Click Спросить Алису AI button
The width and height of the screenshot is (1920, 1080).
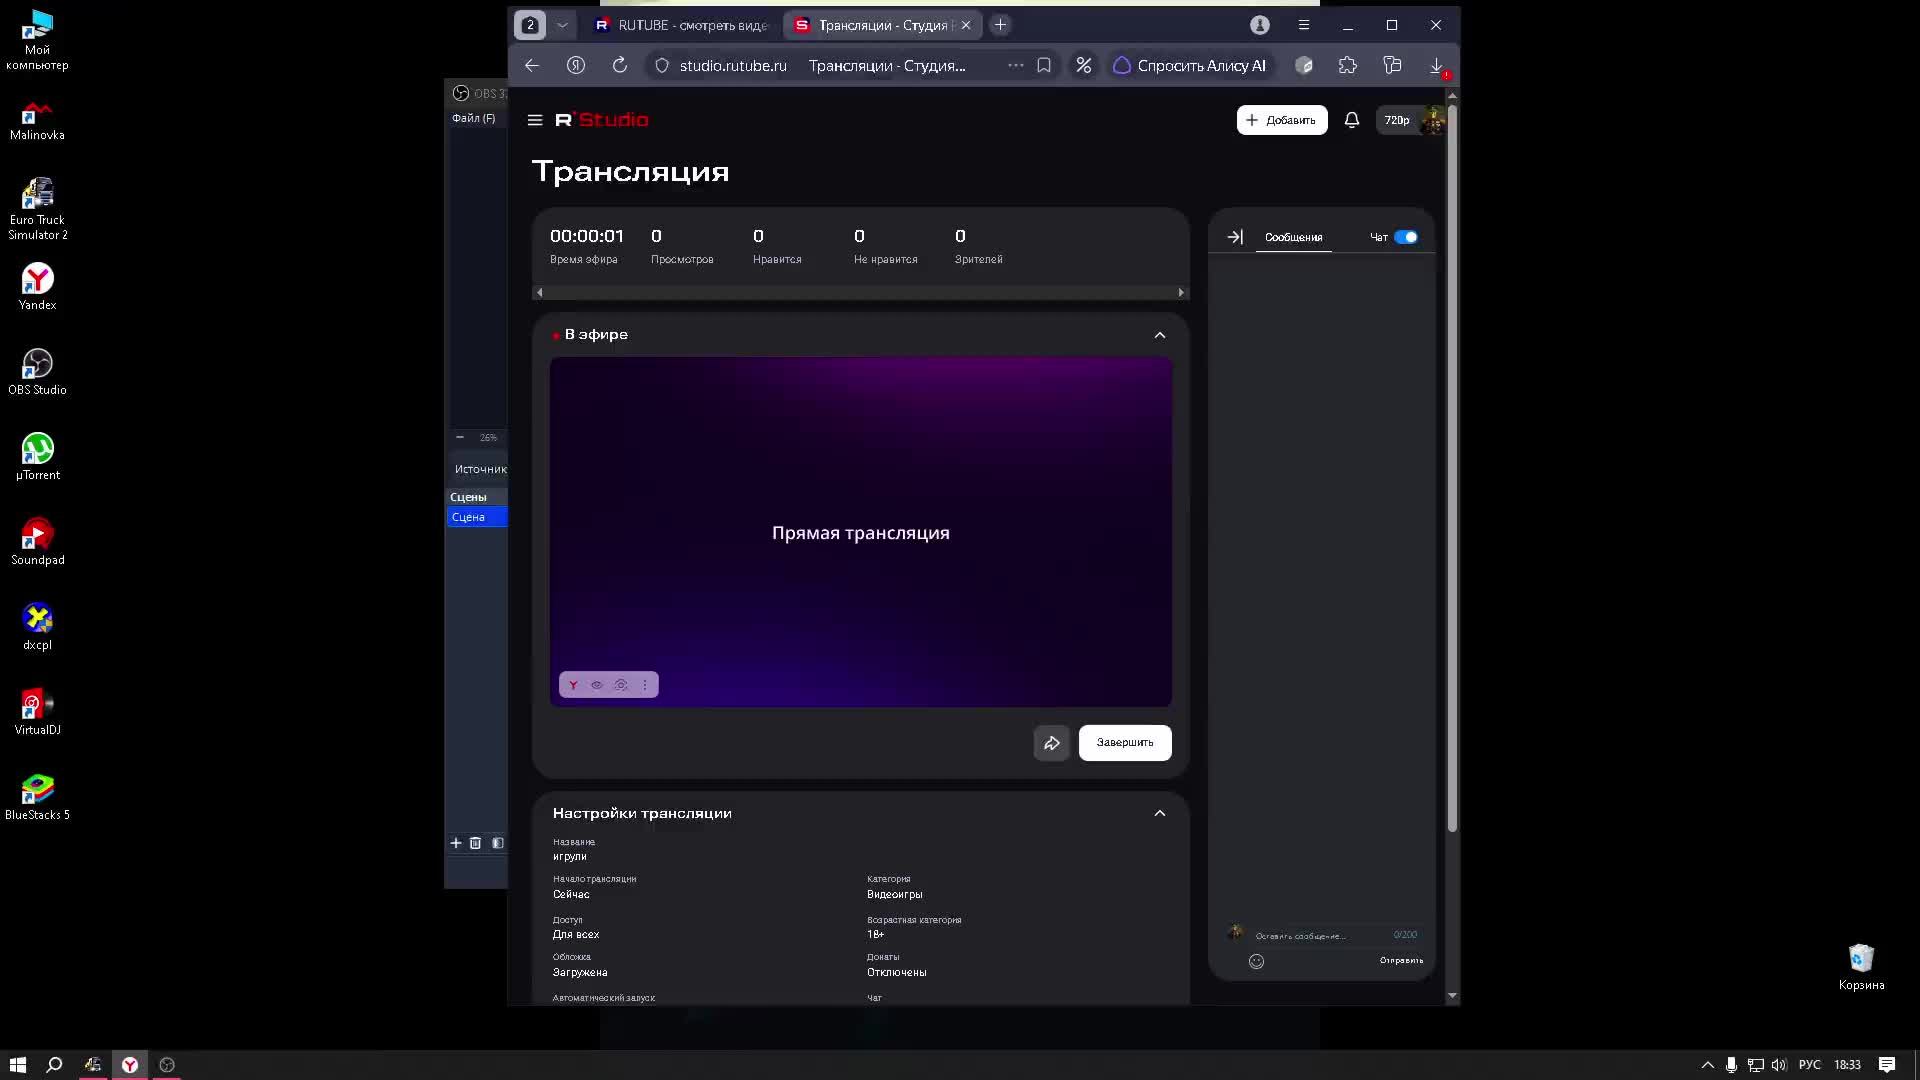[1190, 66]
